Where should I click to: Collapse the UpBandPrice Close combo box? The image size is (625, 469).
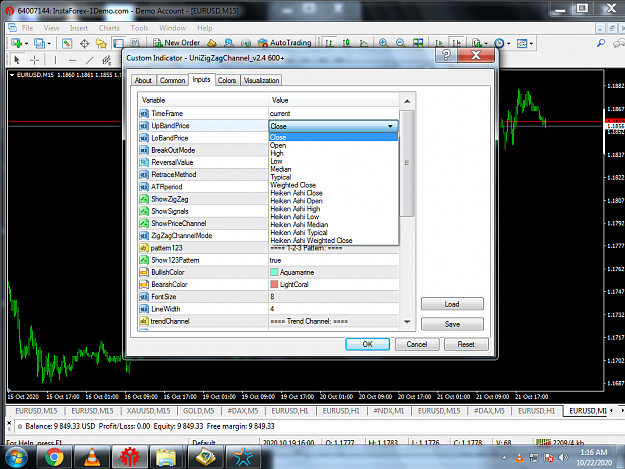point(390,126)
